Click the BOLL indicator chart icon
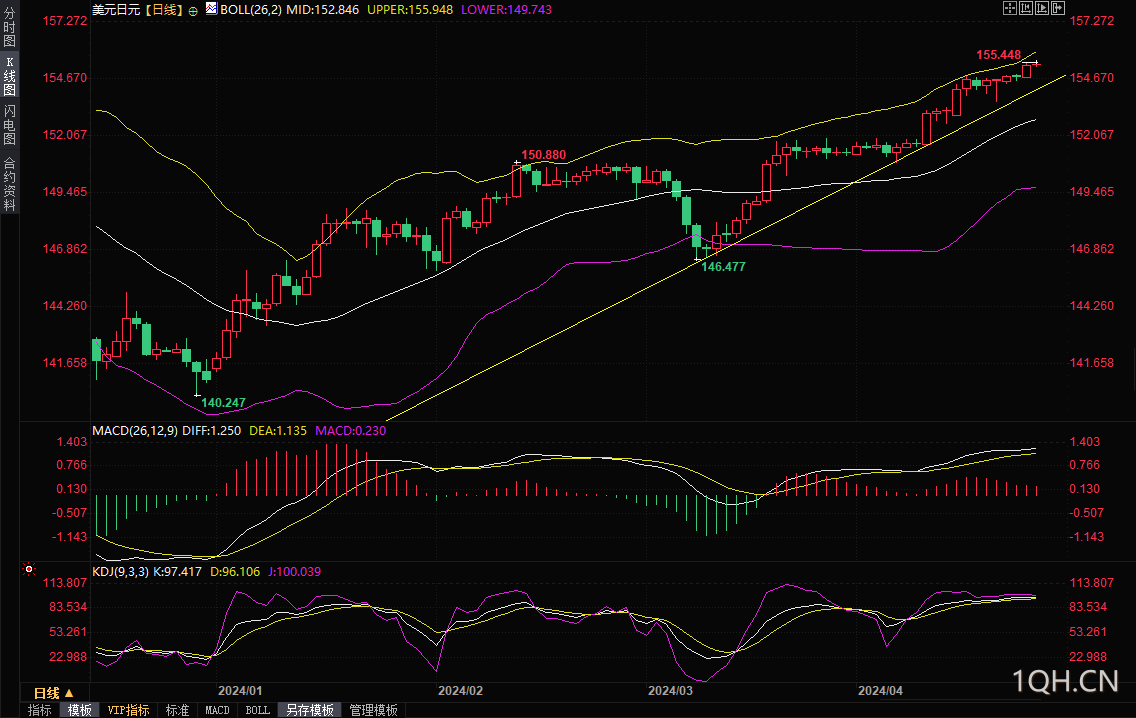Screen dimensions: 1136x718 212,9
